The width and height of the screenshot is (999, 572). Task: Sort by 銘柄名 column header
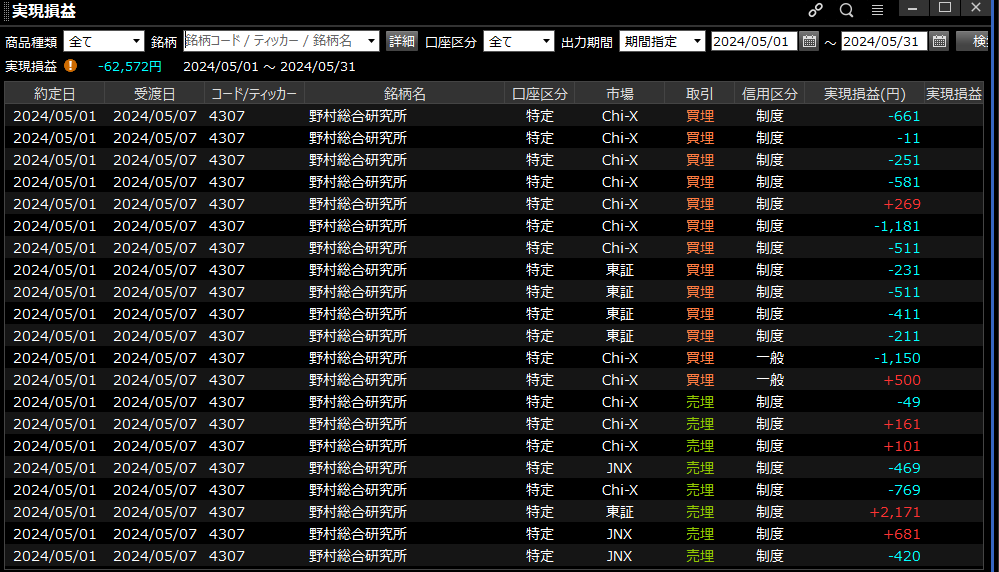click(404, 94)
